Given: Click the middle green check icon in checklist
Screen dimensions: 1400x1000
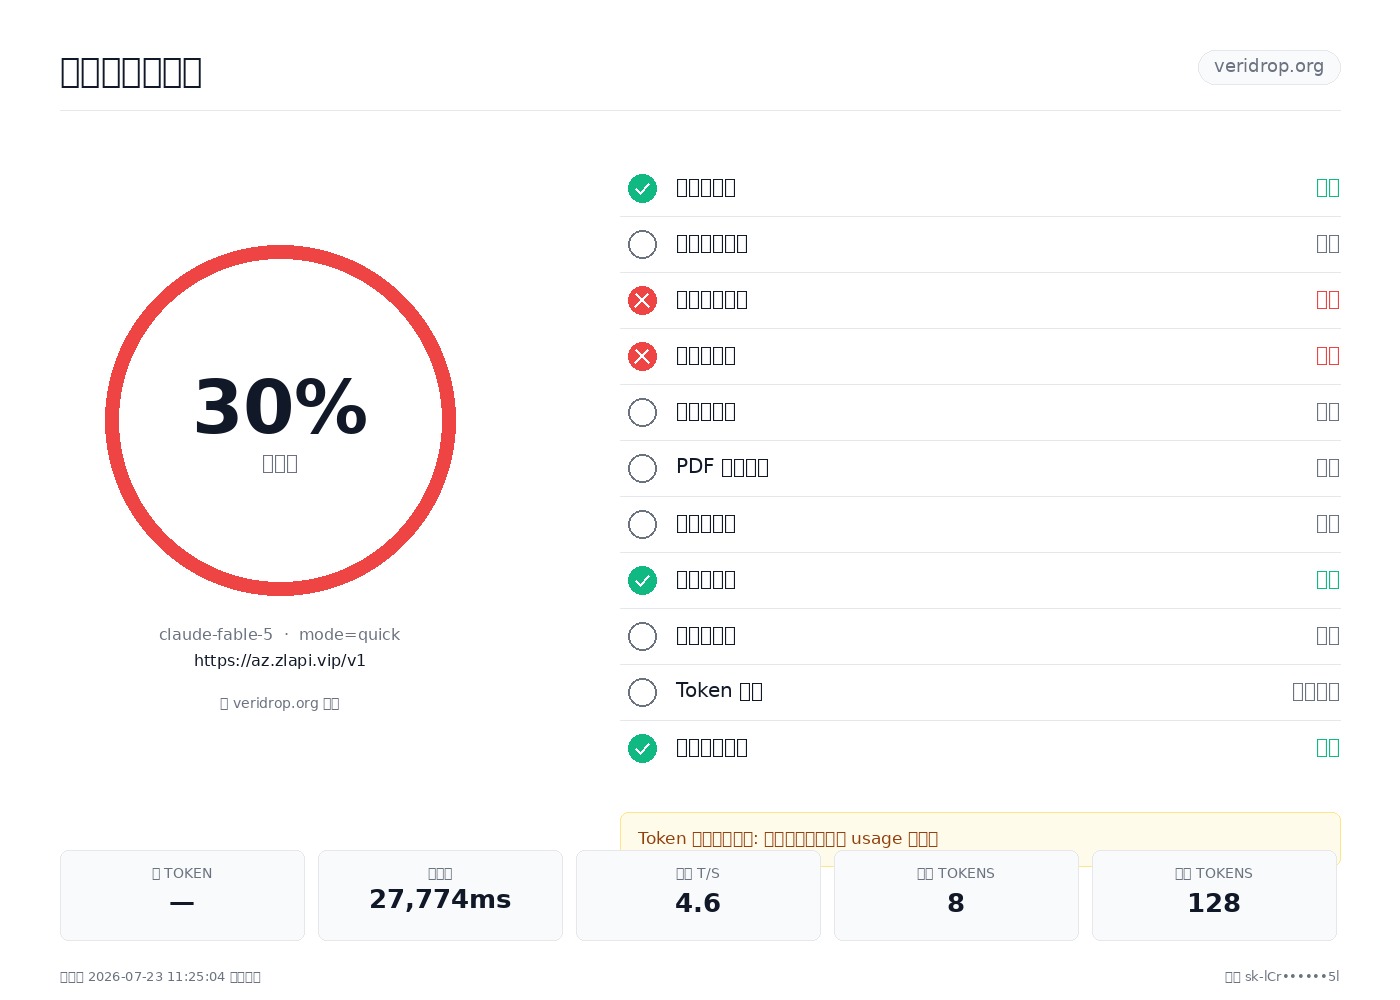Looking at the screenshot, I should [x=642, y=580].
